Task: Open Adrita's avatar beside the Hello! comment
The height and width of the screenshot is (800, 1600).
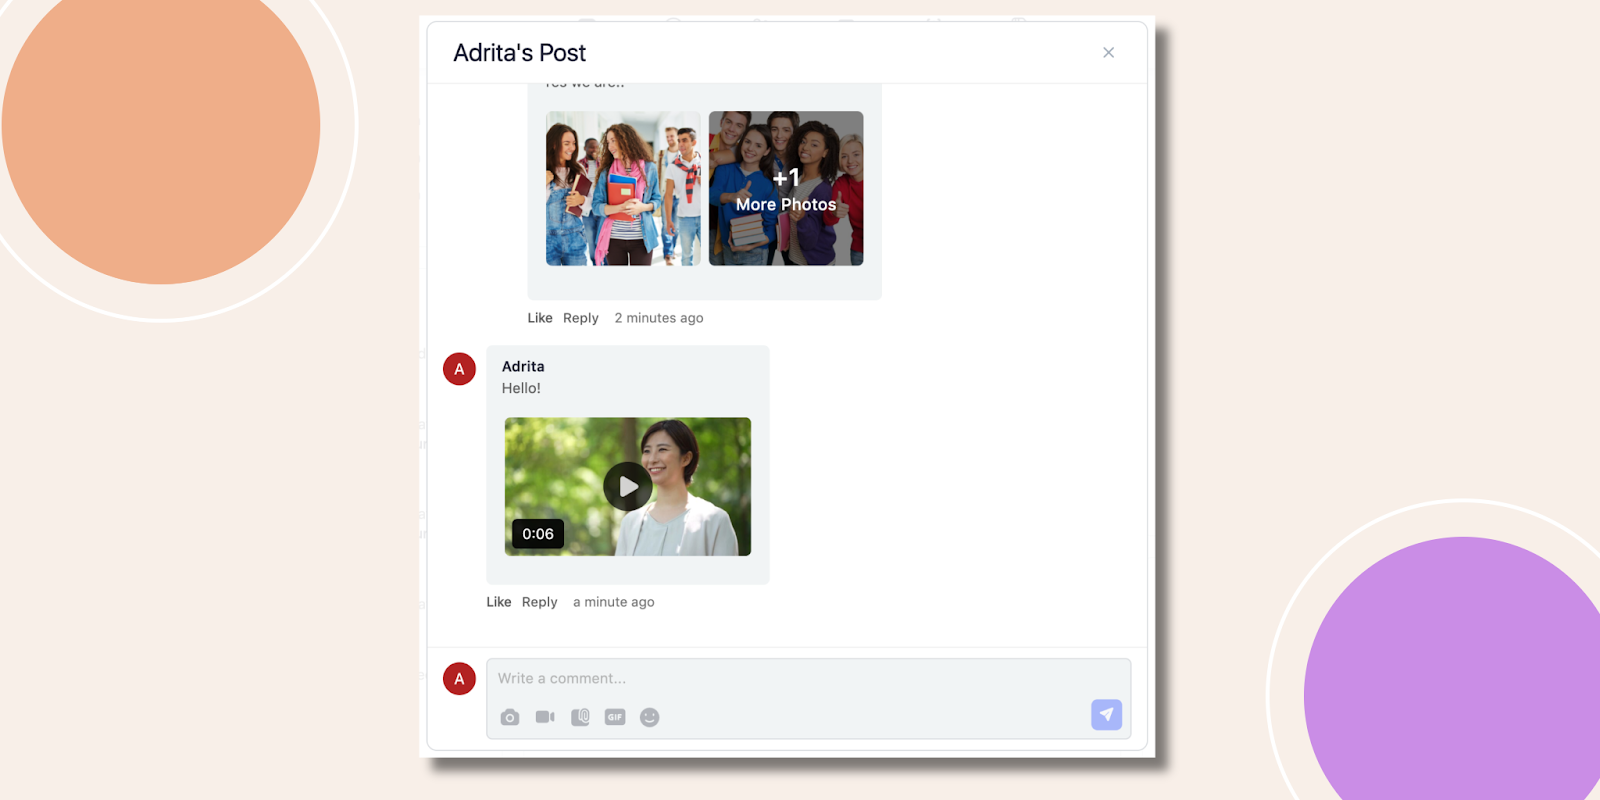Action: point(459,369)
